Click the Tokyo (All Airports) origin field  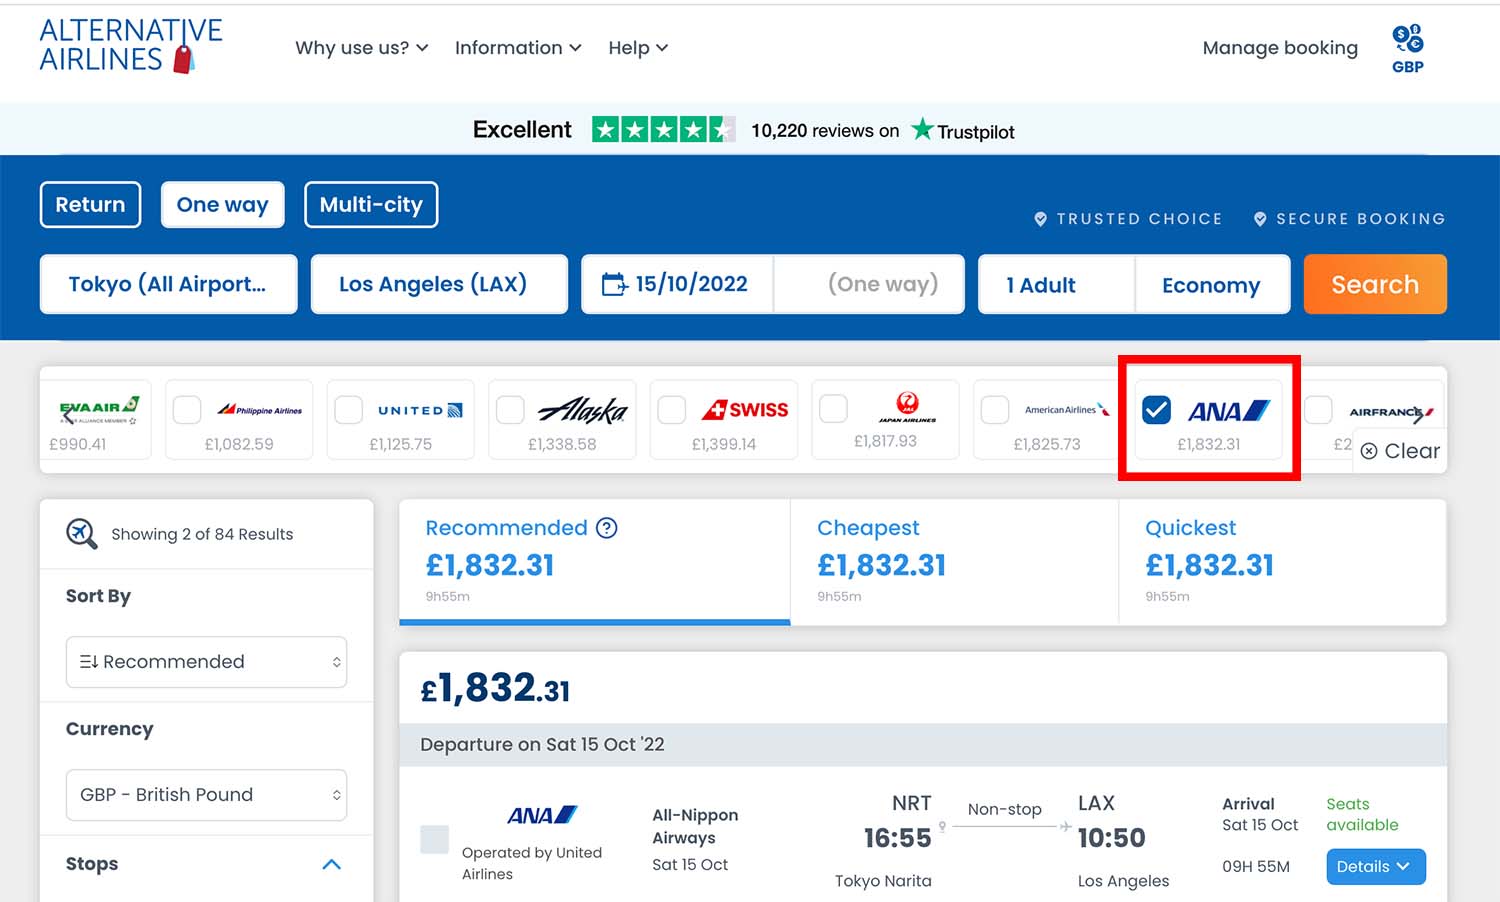point(168,285)
